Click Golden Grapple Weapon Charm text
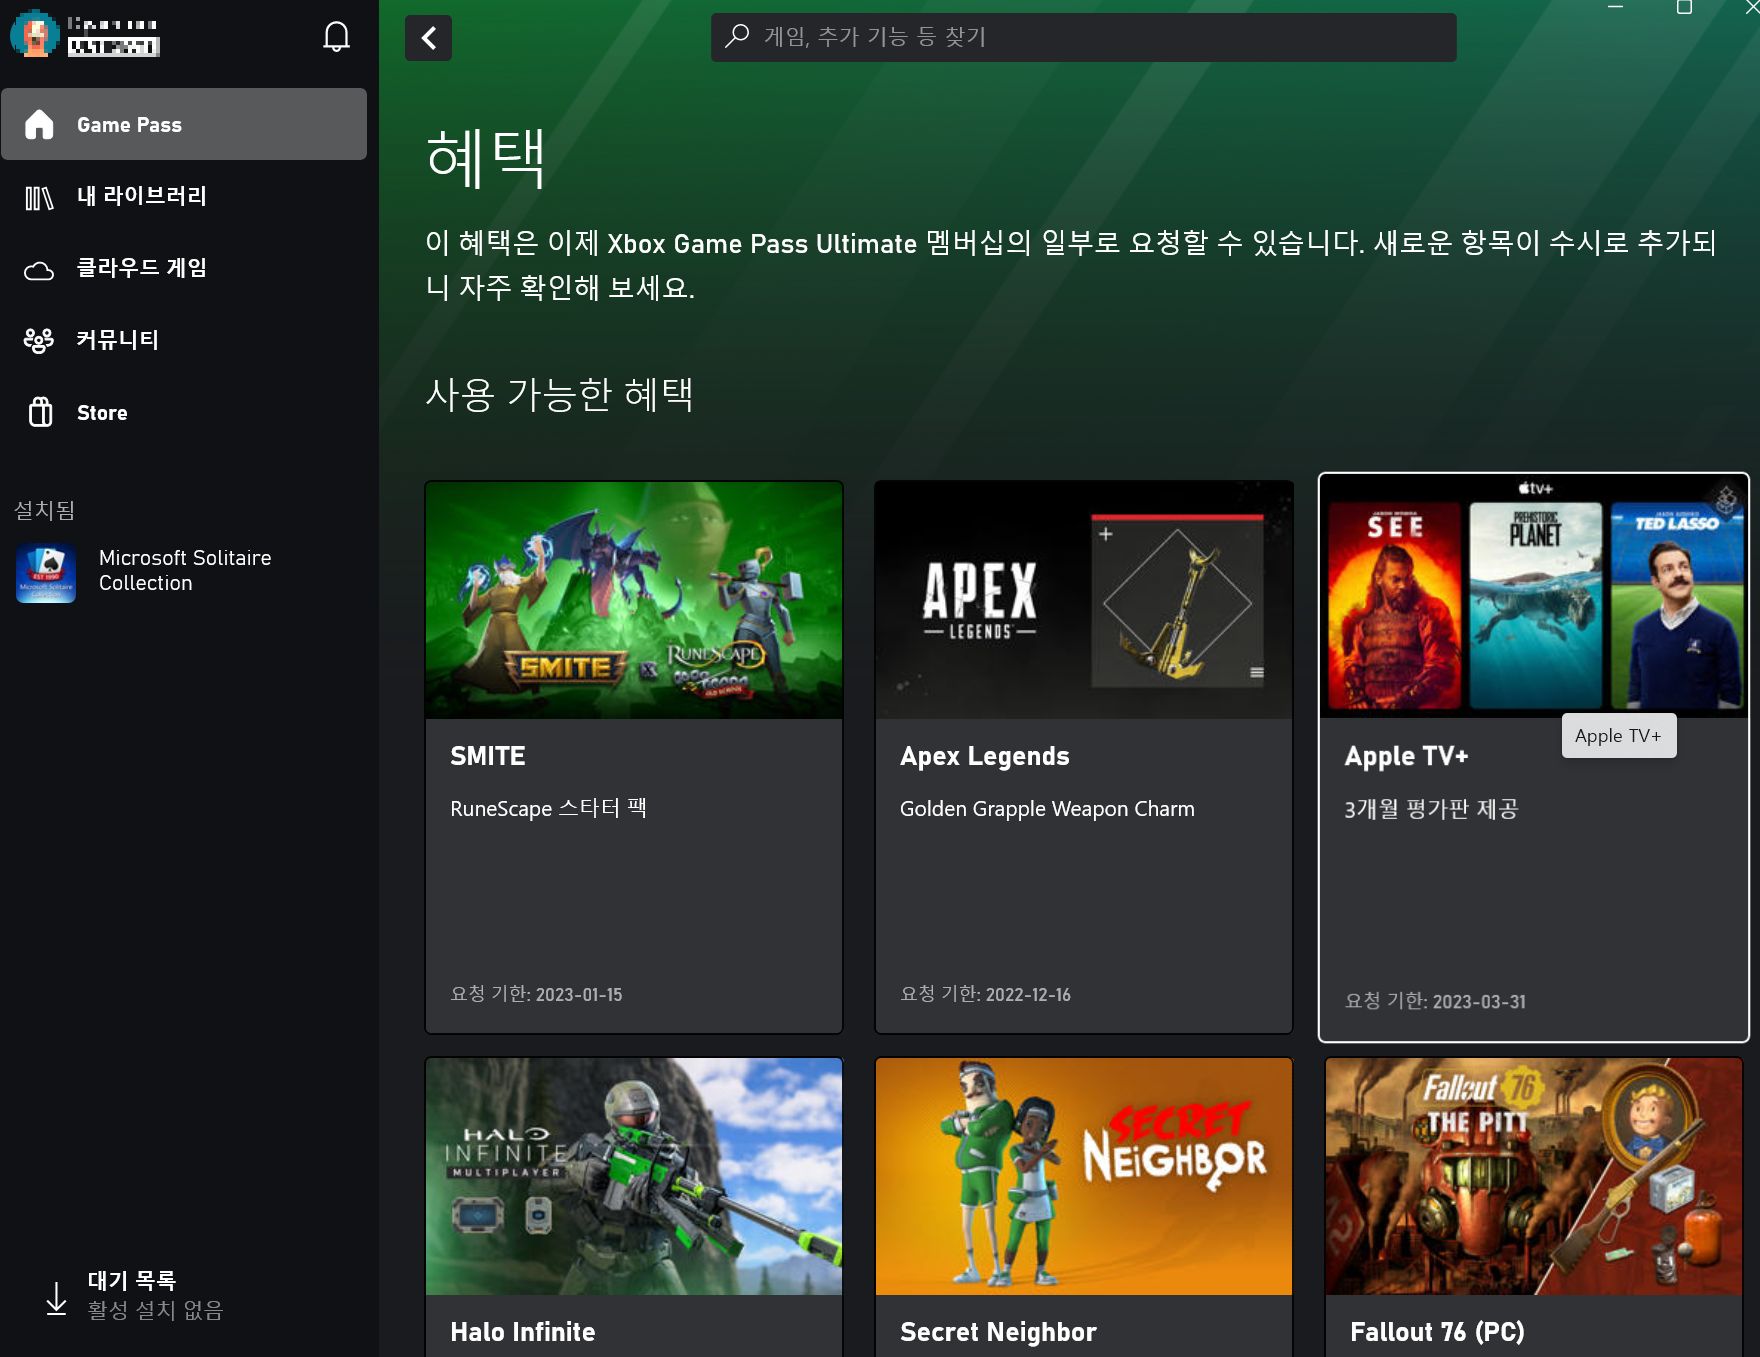1760x1357 pixels. click(x=1047, y=809)
